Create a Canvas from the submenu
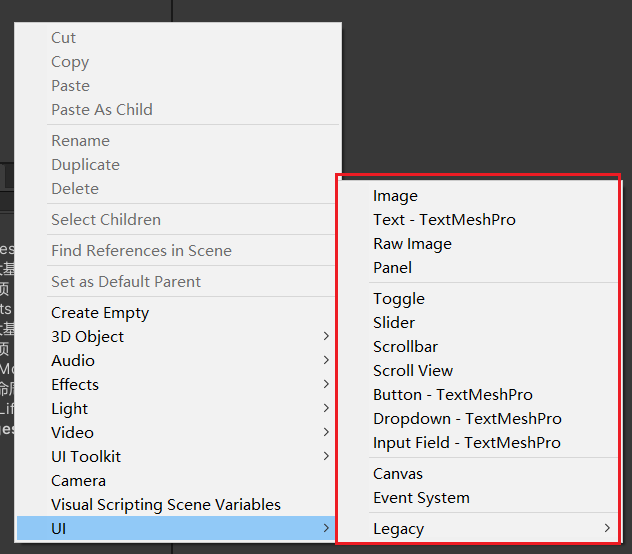Screen dimensions: 632x554 click(x=478, y=474)
